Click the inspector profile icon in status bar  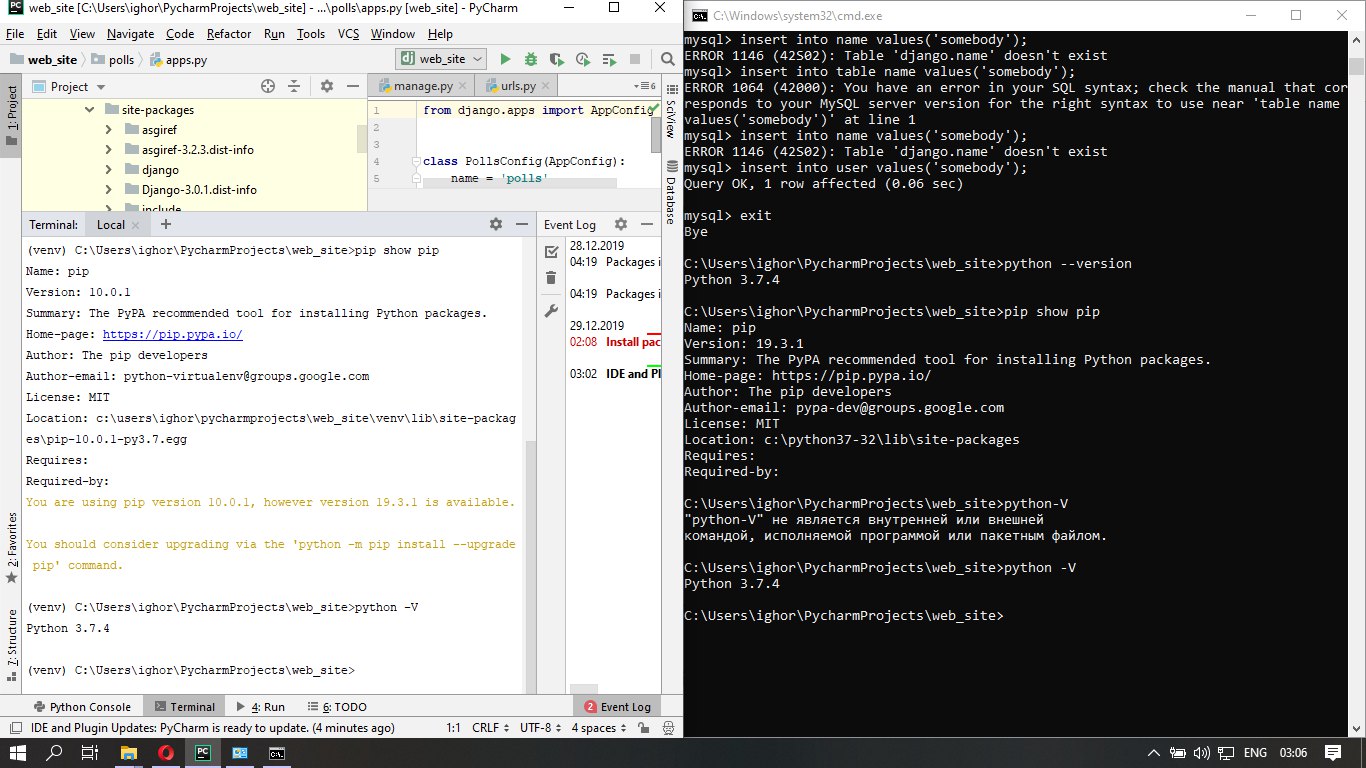point(668,728)
